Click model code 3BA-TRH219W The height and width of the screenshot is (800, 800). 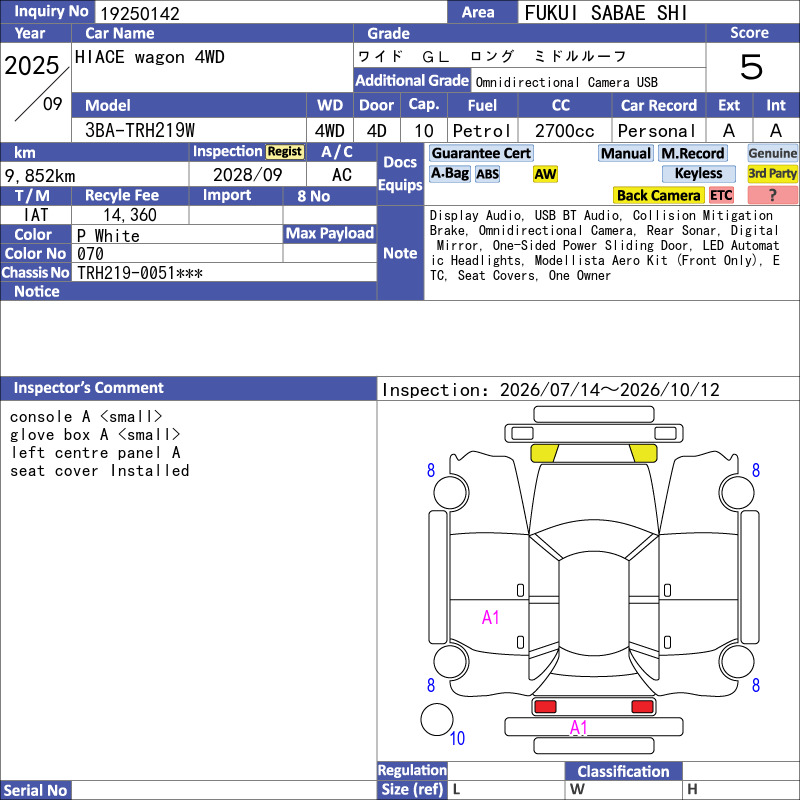click(x=140, y=130)
